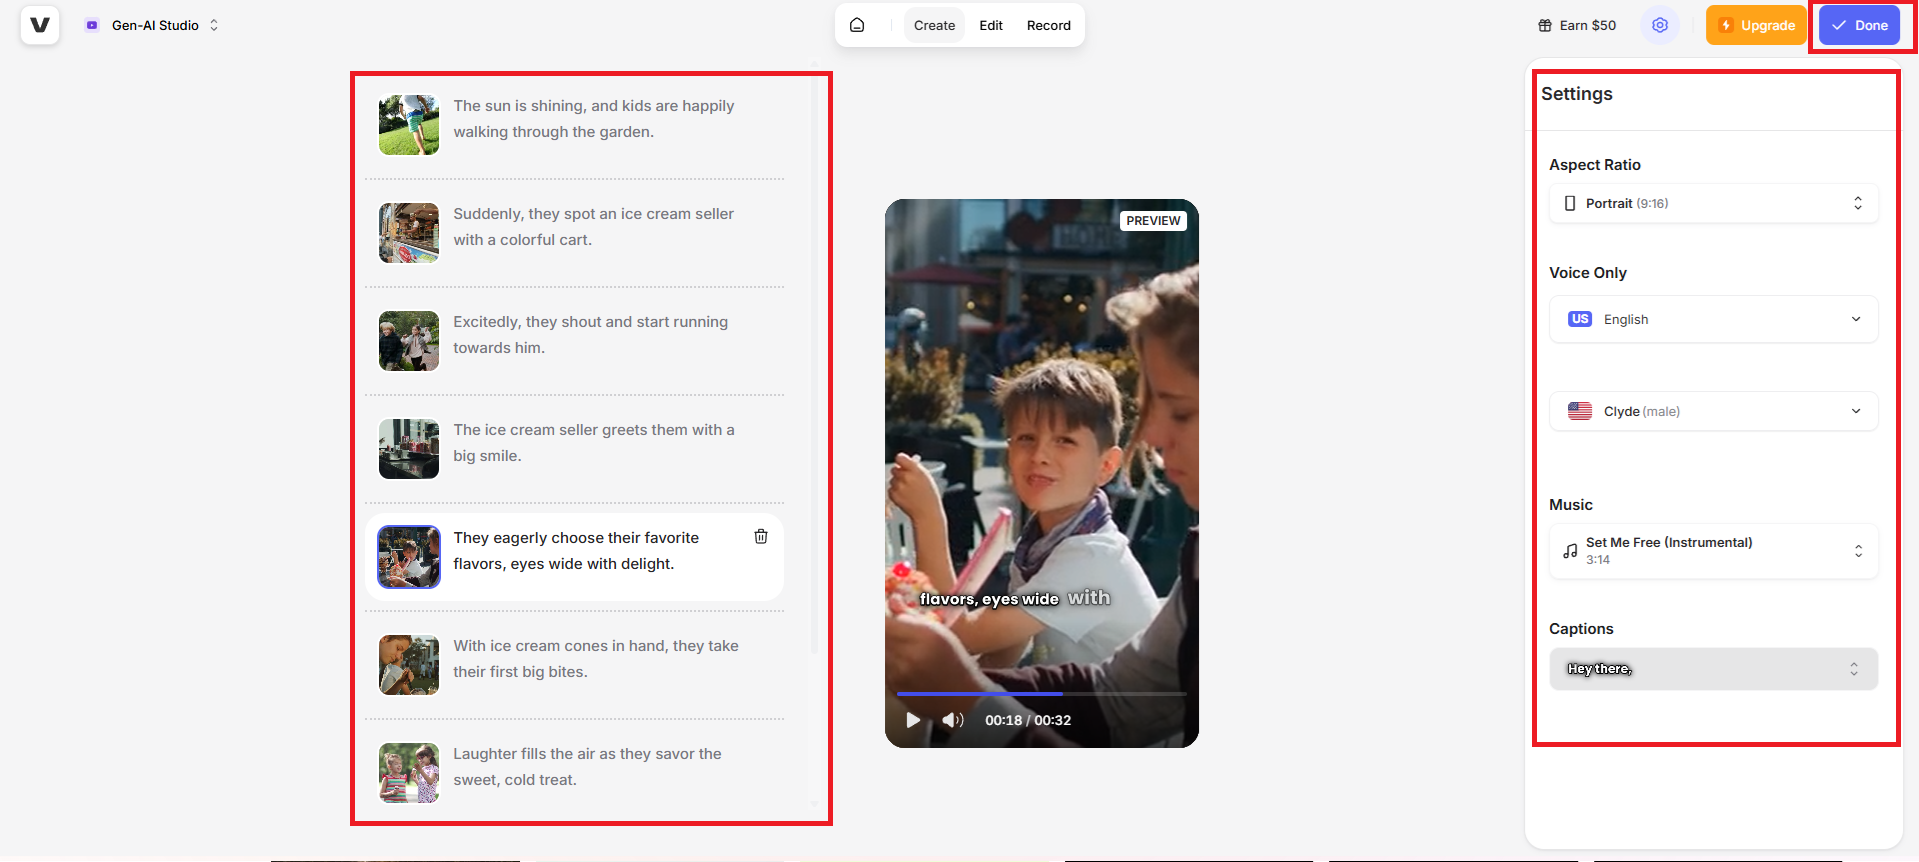This screenshot has width=1919, height=862.
Task: Click the US flag icon beside Clyde
Action: click(x=1580, y=411)
